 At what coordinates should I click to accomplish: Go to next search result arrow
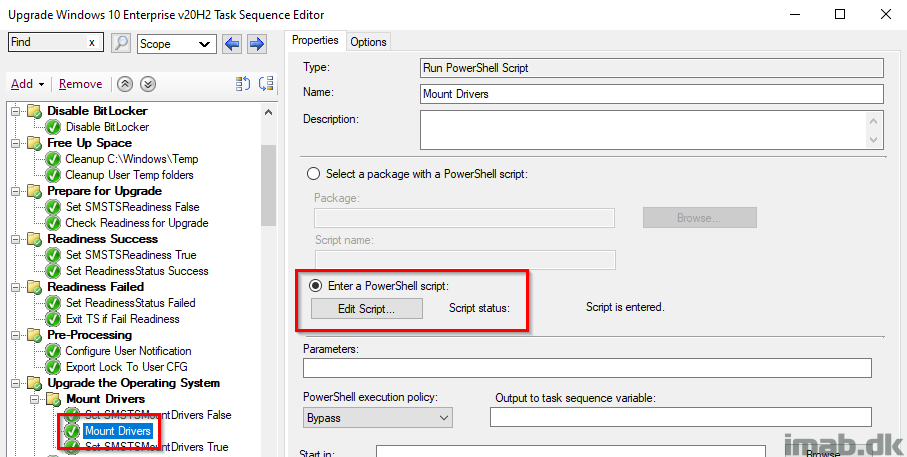point(256,43)
